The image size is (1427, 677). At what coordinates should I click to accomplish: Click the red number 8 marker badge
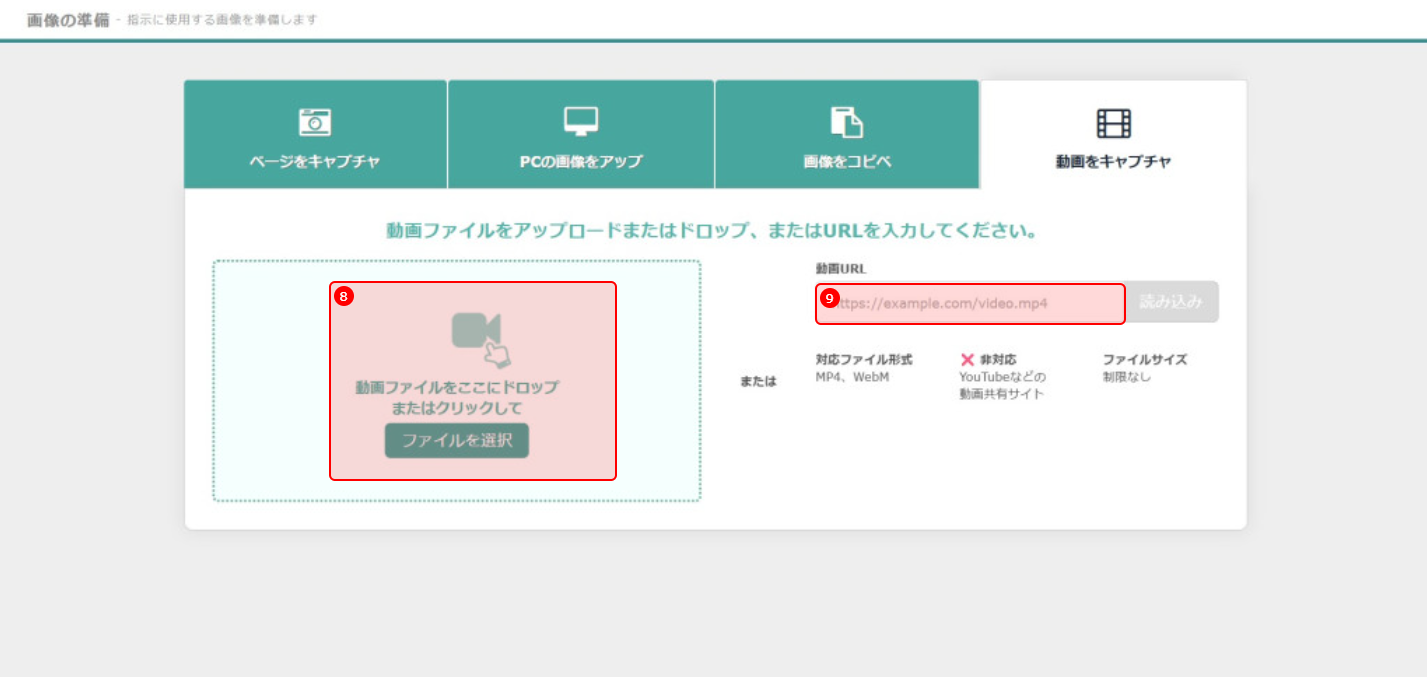[343, 296]
